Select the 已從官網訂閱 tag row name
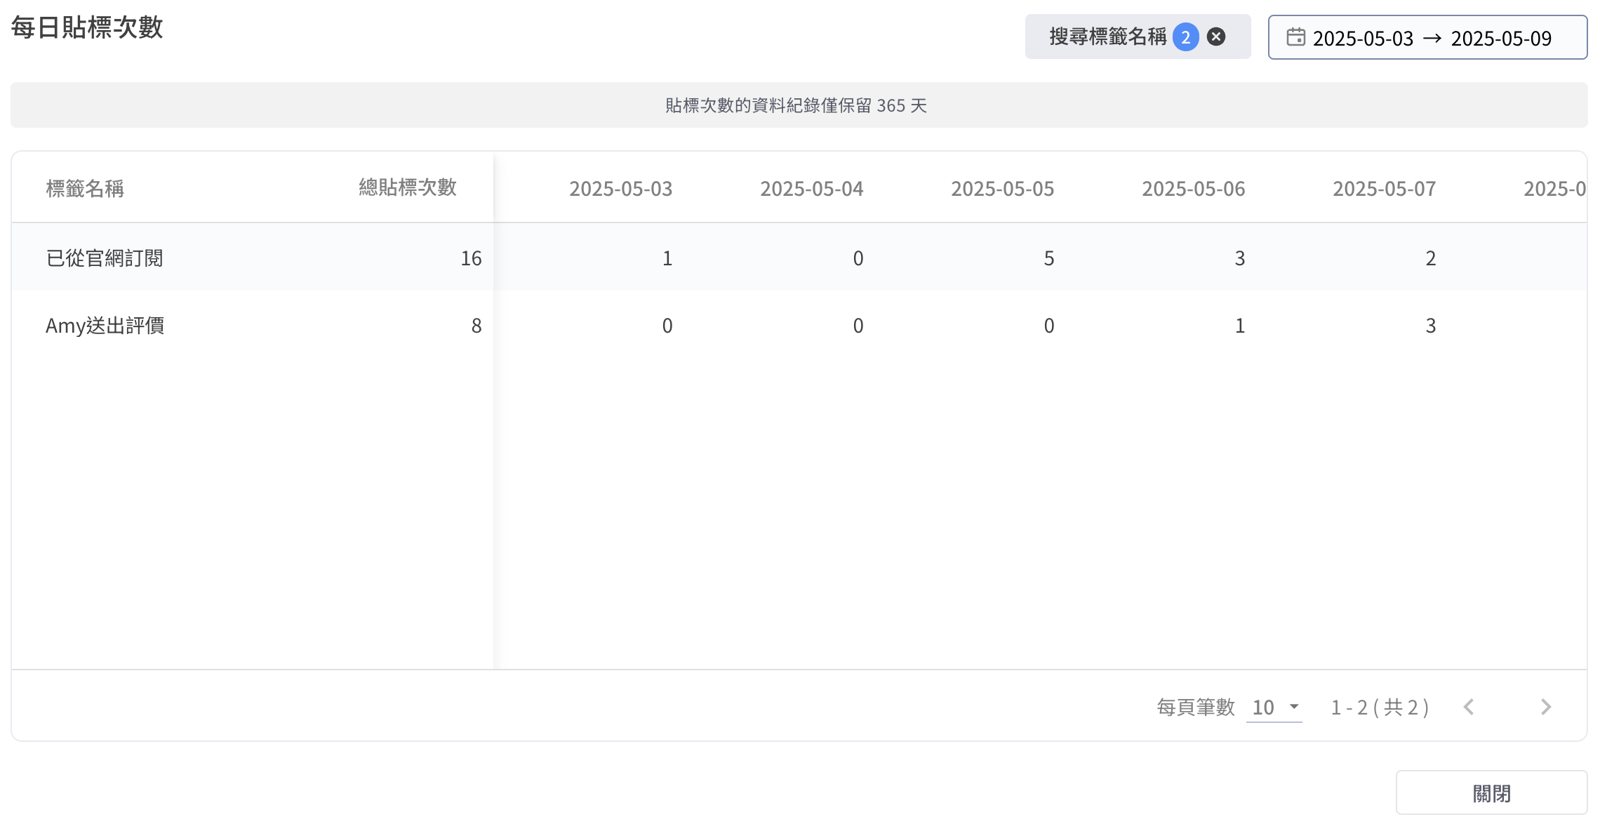Screen dimensions: 1600x824 pos(105,258)
